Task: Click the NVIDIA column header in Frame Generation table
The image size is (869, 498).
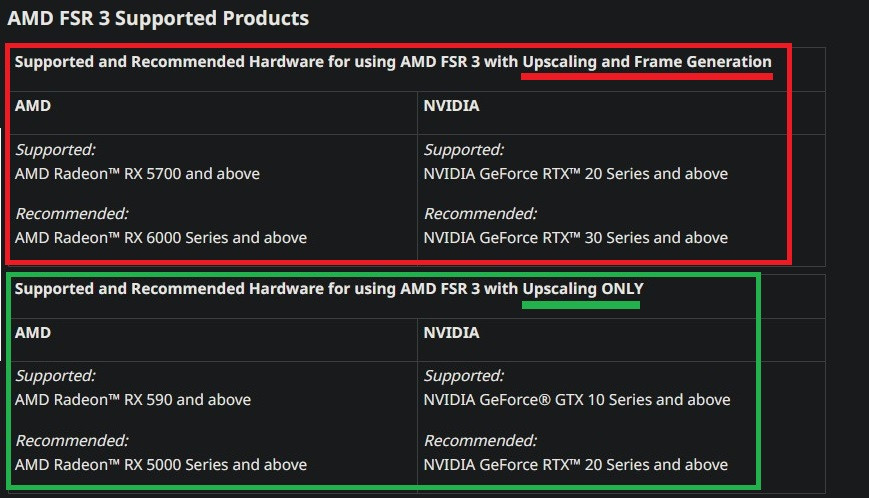Action: 451,105
